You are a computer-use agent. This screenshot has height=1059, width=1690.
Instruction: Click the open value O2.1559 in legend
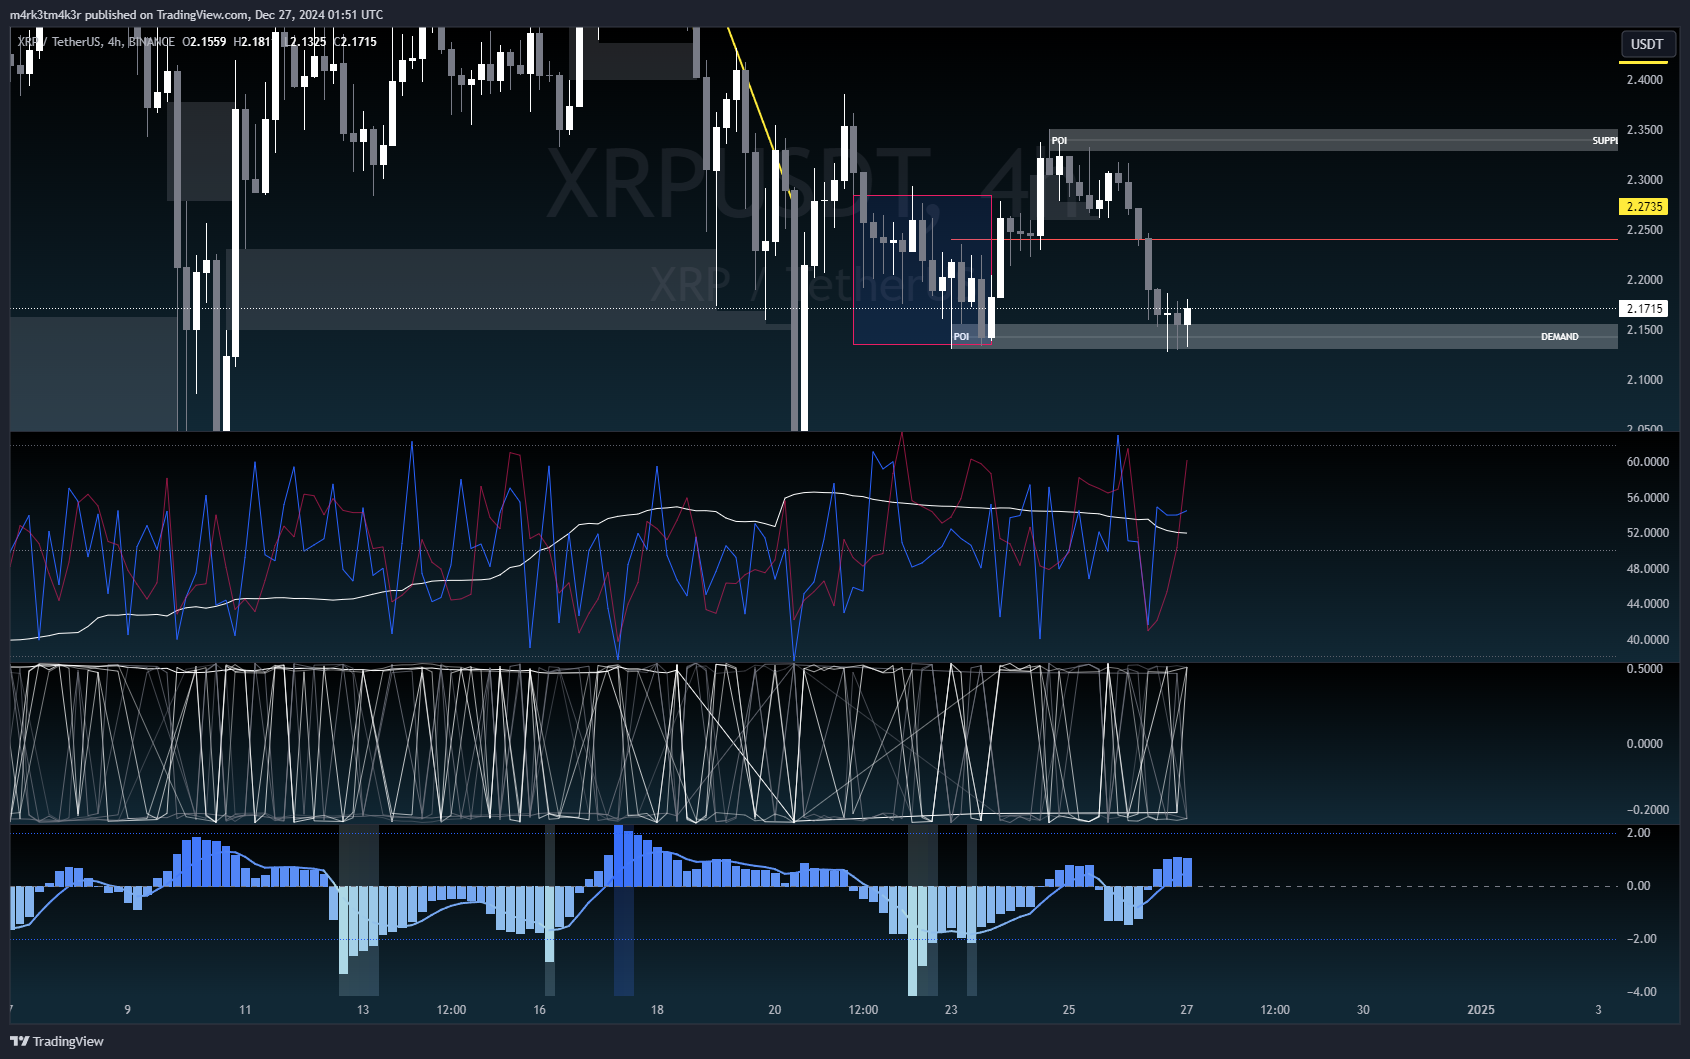pyautogui.click(x=204, y=42)
